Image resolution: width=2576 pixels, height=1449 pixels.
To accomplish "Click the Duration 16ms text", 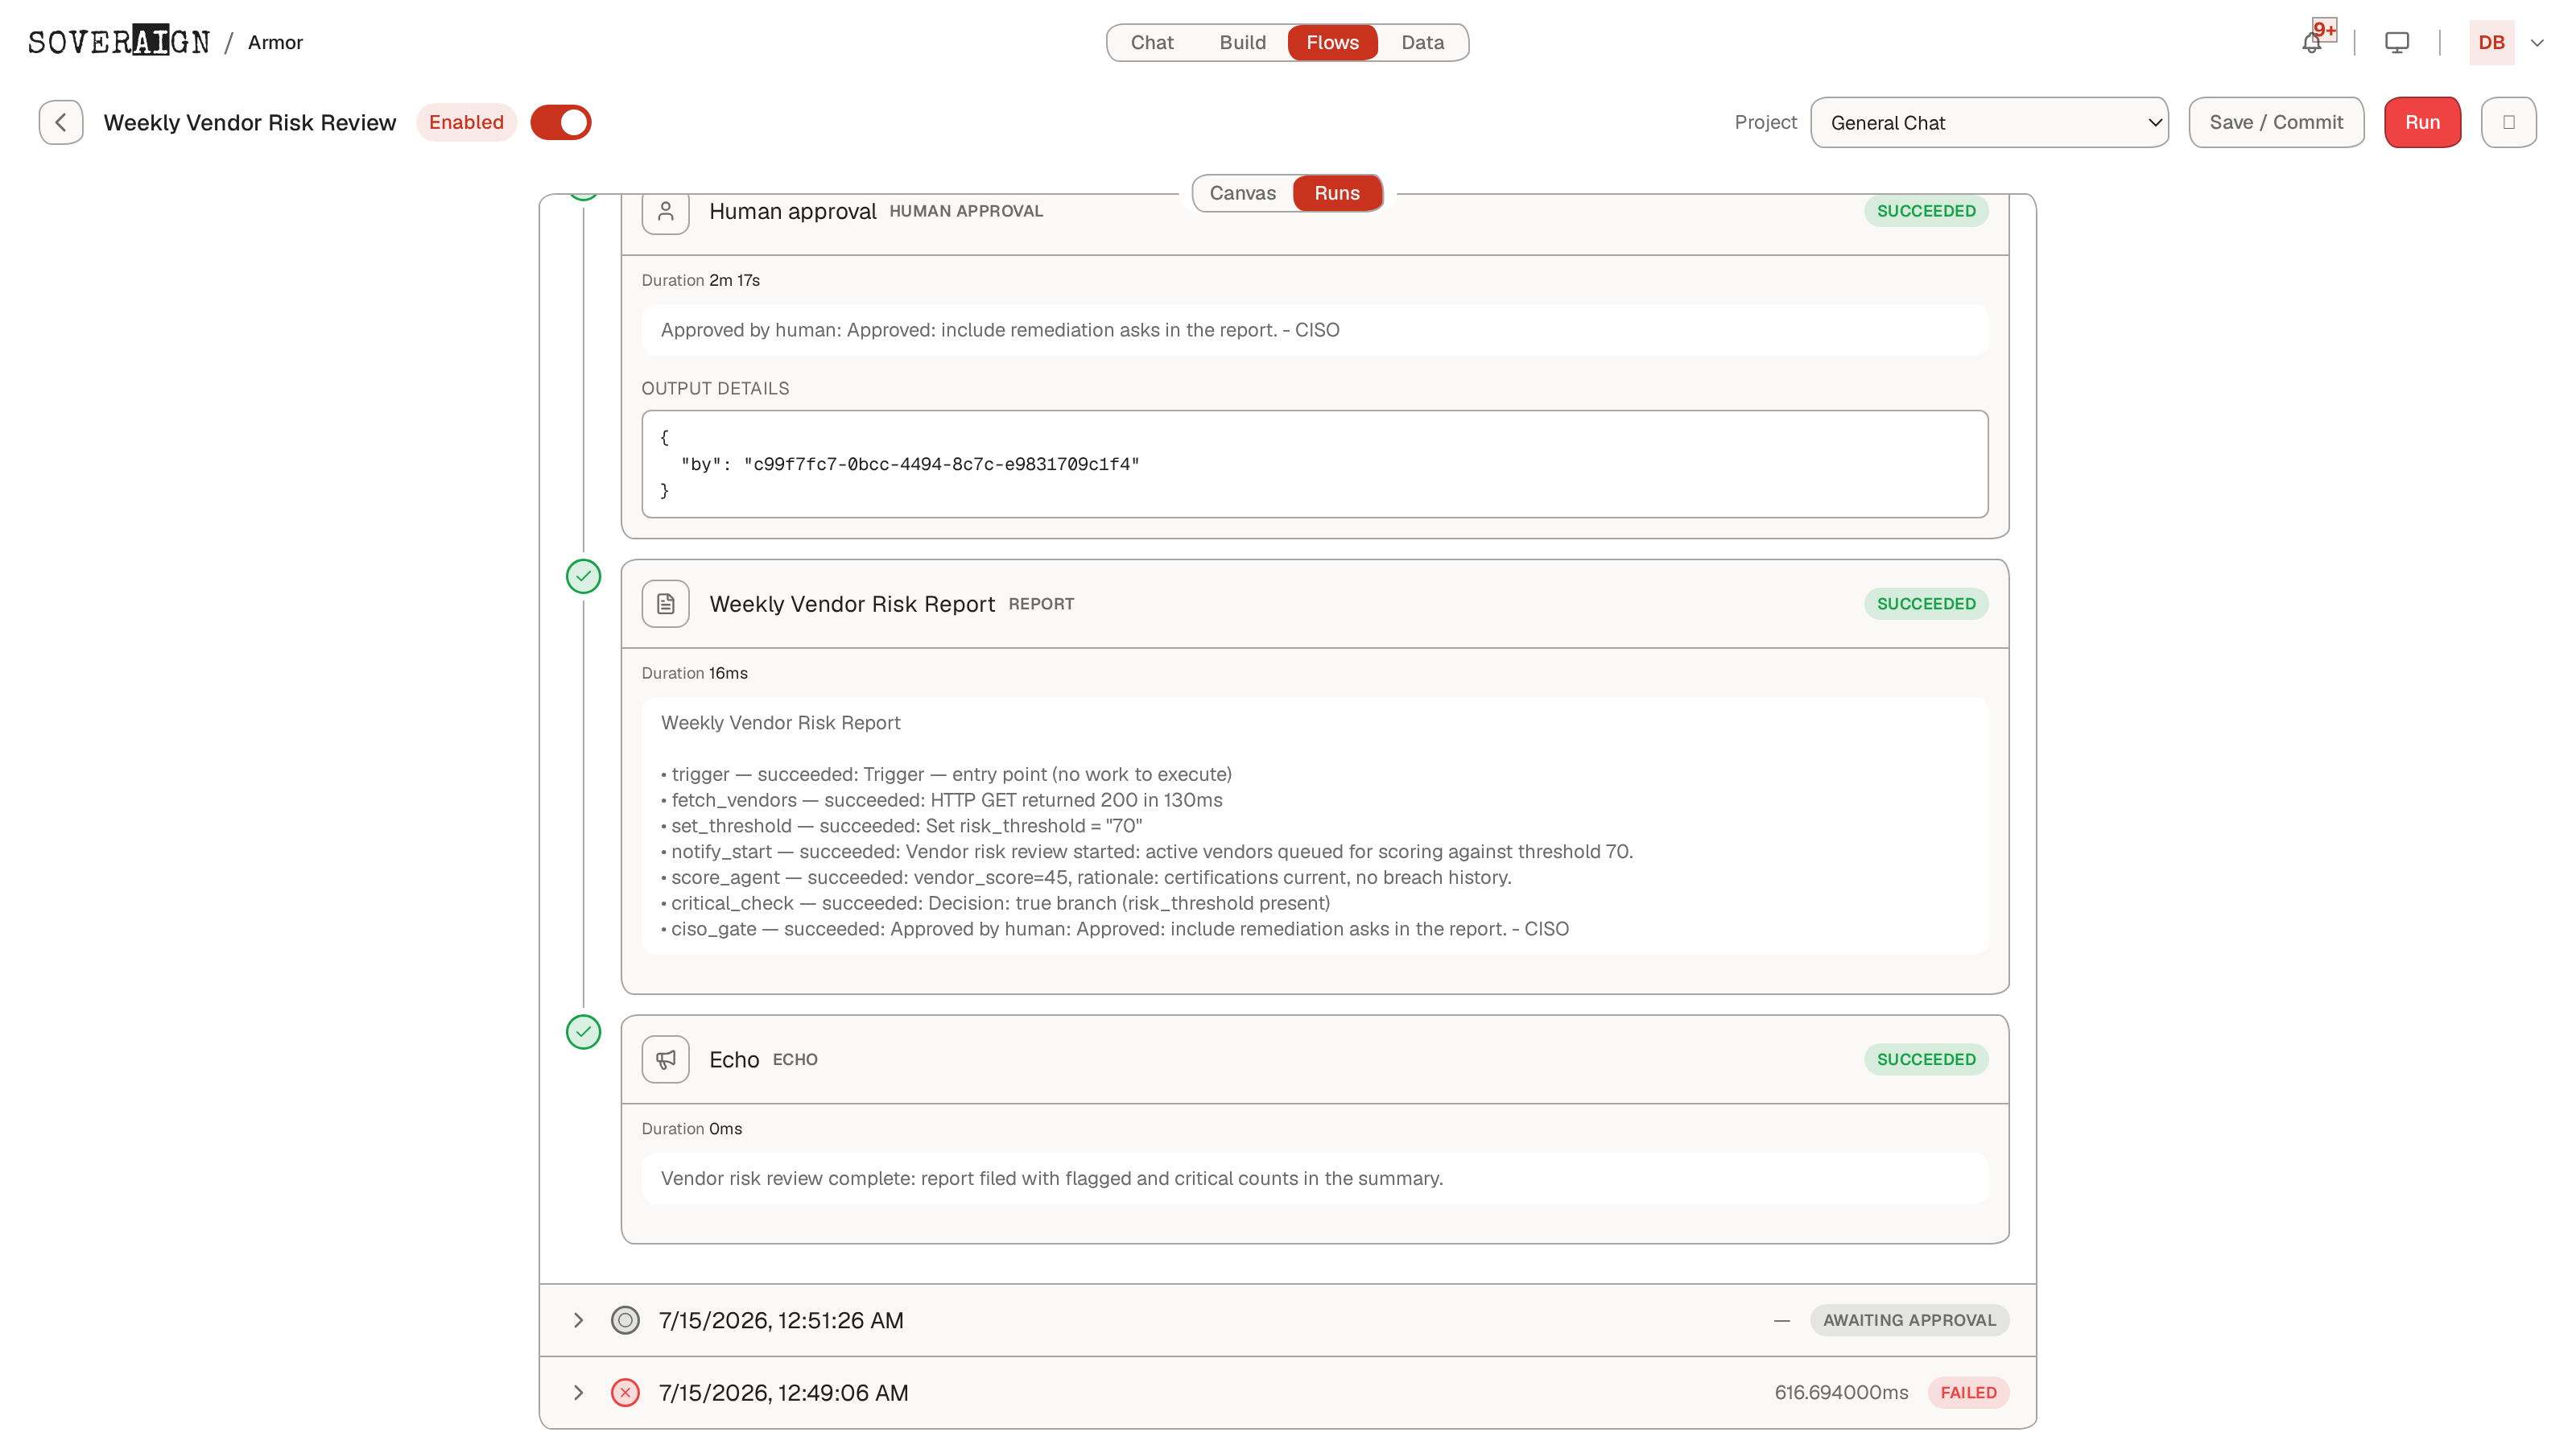I will point(694,673).
